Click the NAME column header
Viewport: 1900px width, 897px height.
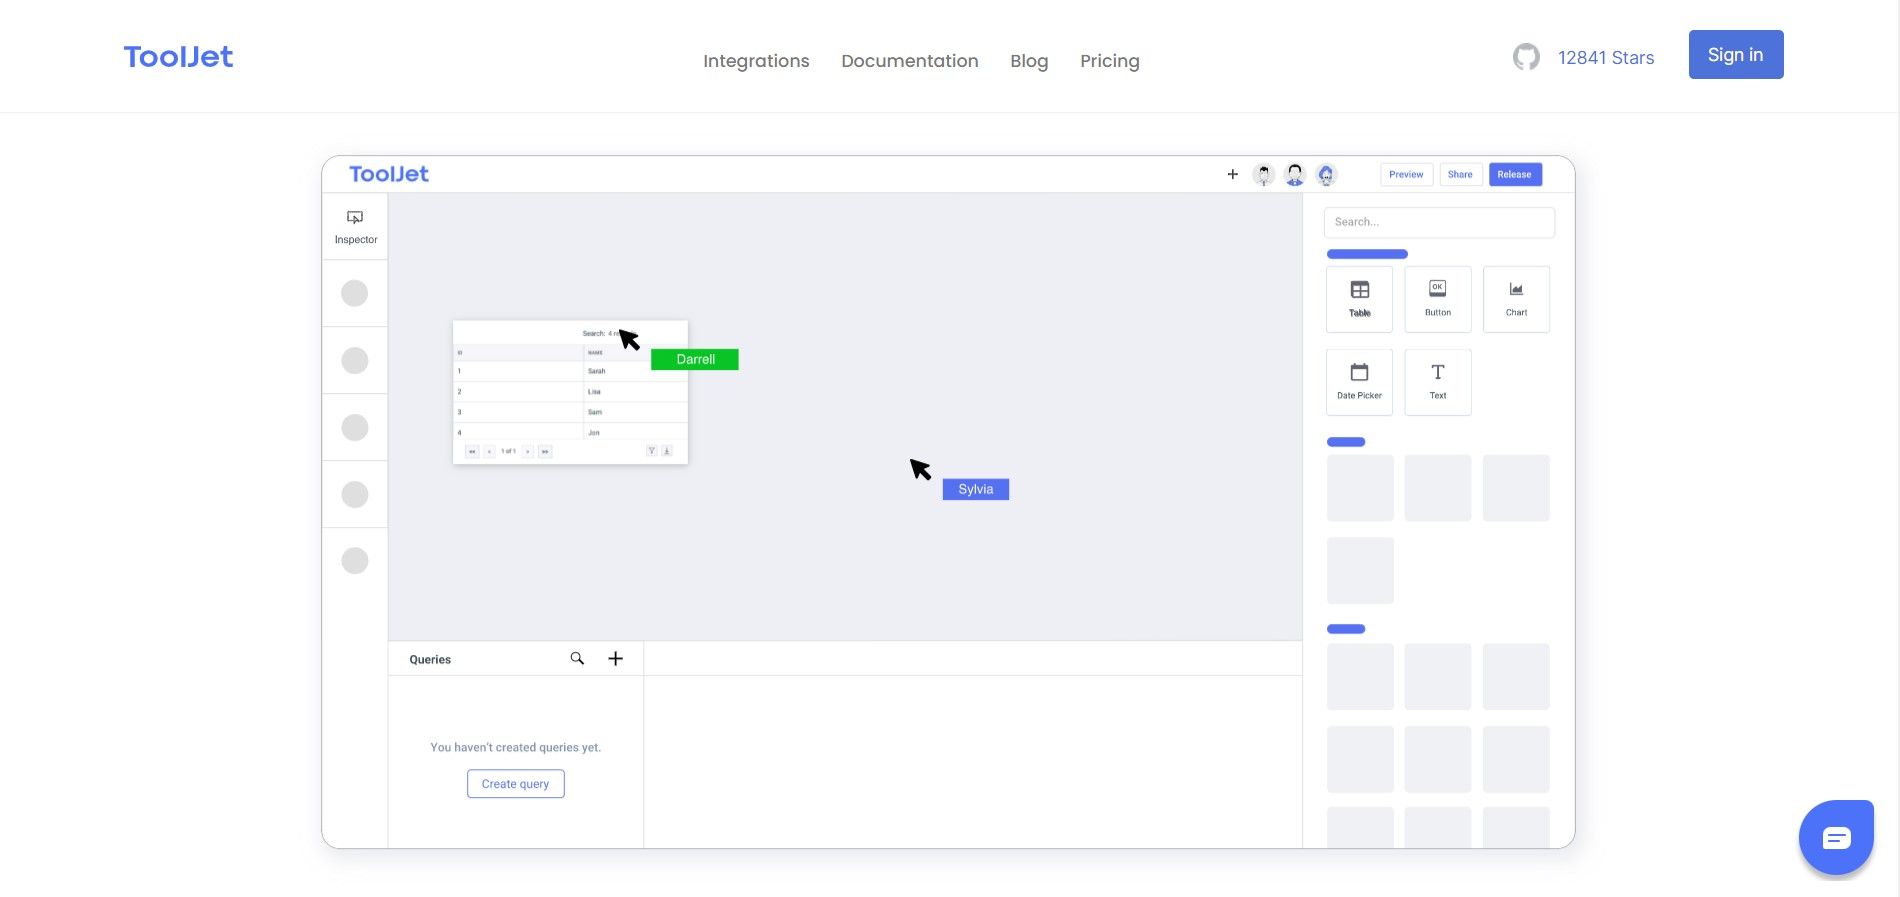point(595,353)
